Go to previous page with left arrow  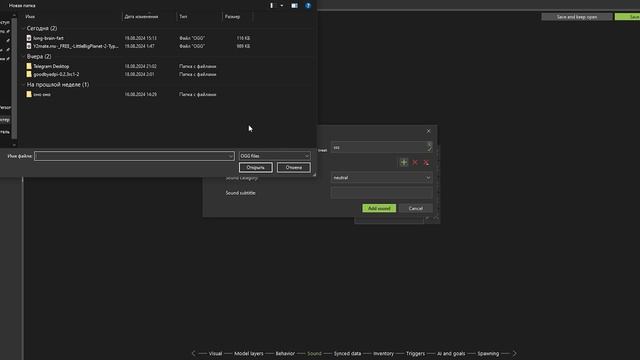pyautogui.click(x=193, y=353)
